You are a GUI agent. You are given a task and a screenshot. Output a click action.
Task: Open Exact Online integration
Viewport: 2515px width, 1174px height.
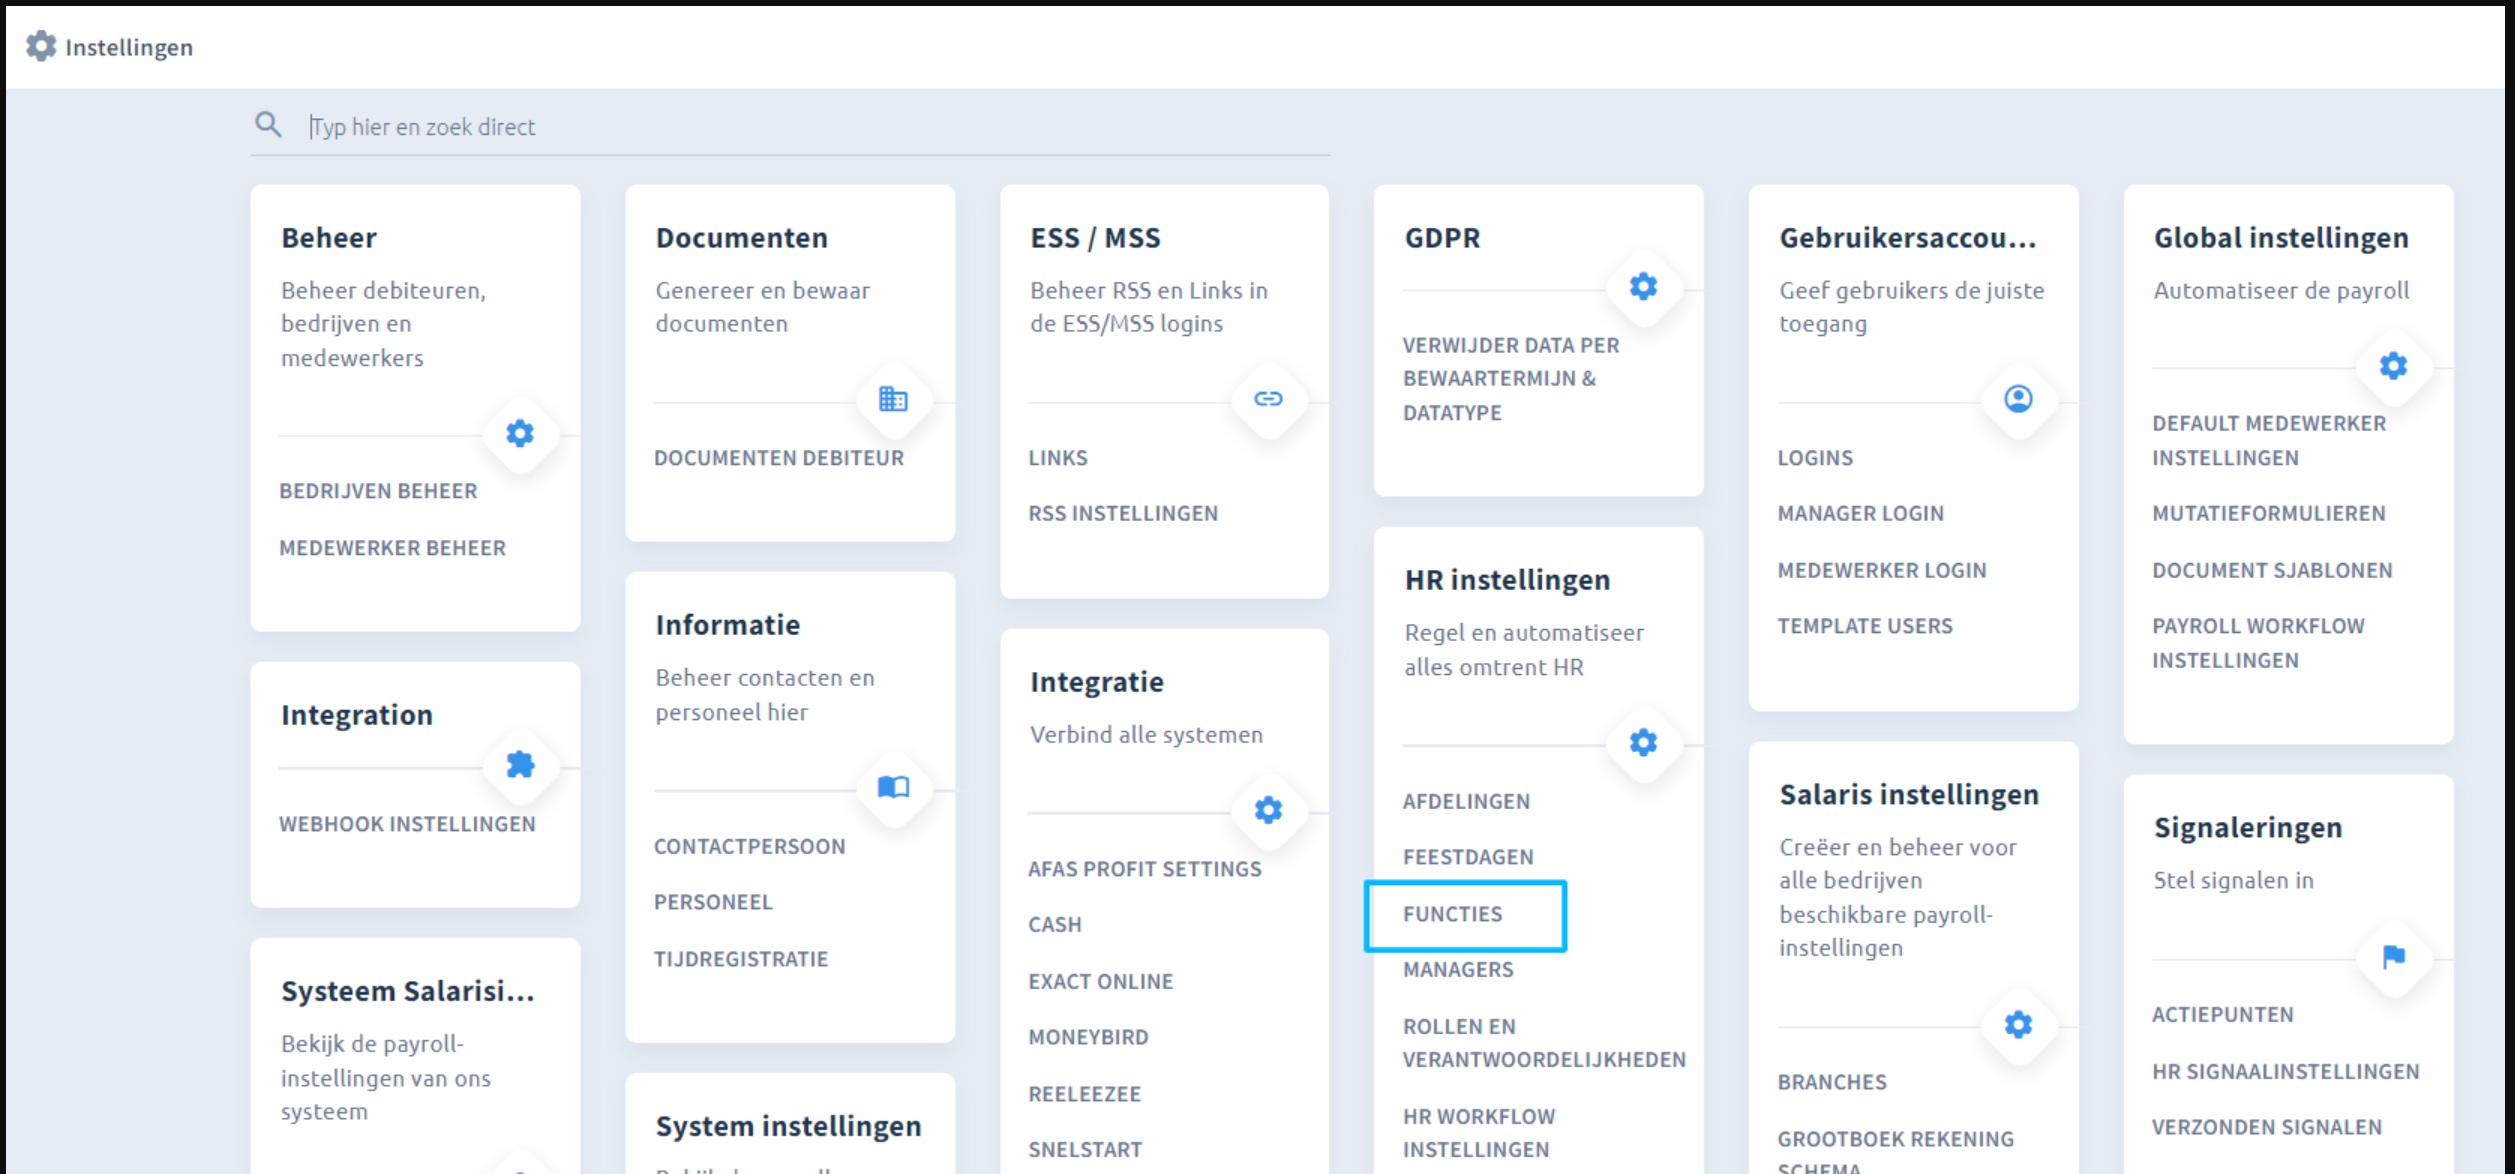[x=1101, y=982]
